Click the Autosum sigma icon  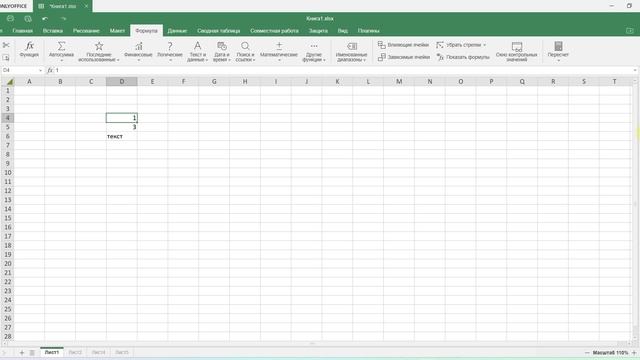[x=61, y=46]
